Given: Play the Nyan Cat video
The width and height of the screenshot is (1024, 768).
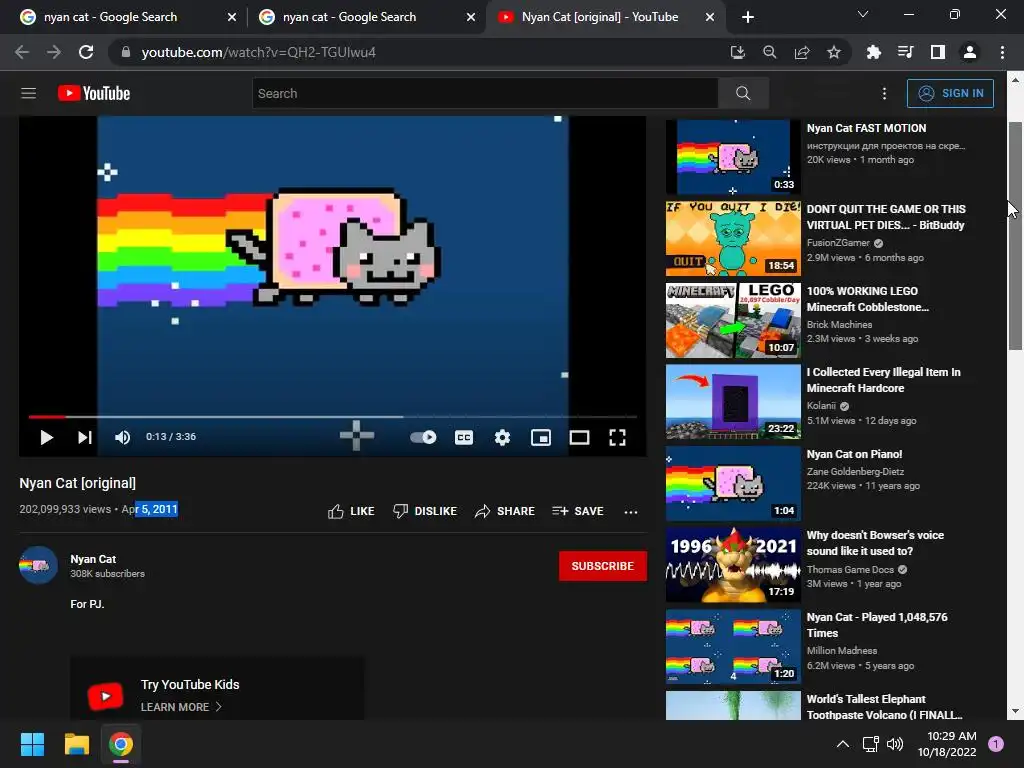Looking at the screenshot, I should click(x=46, y=437).
